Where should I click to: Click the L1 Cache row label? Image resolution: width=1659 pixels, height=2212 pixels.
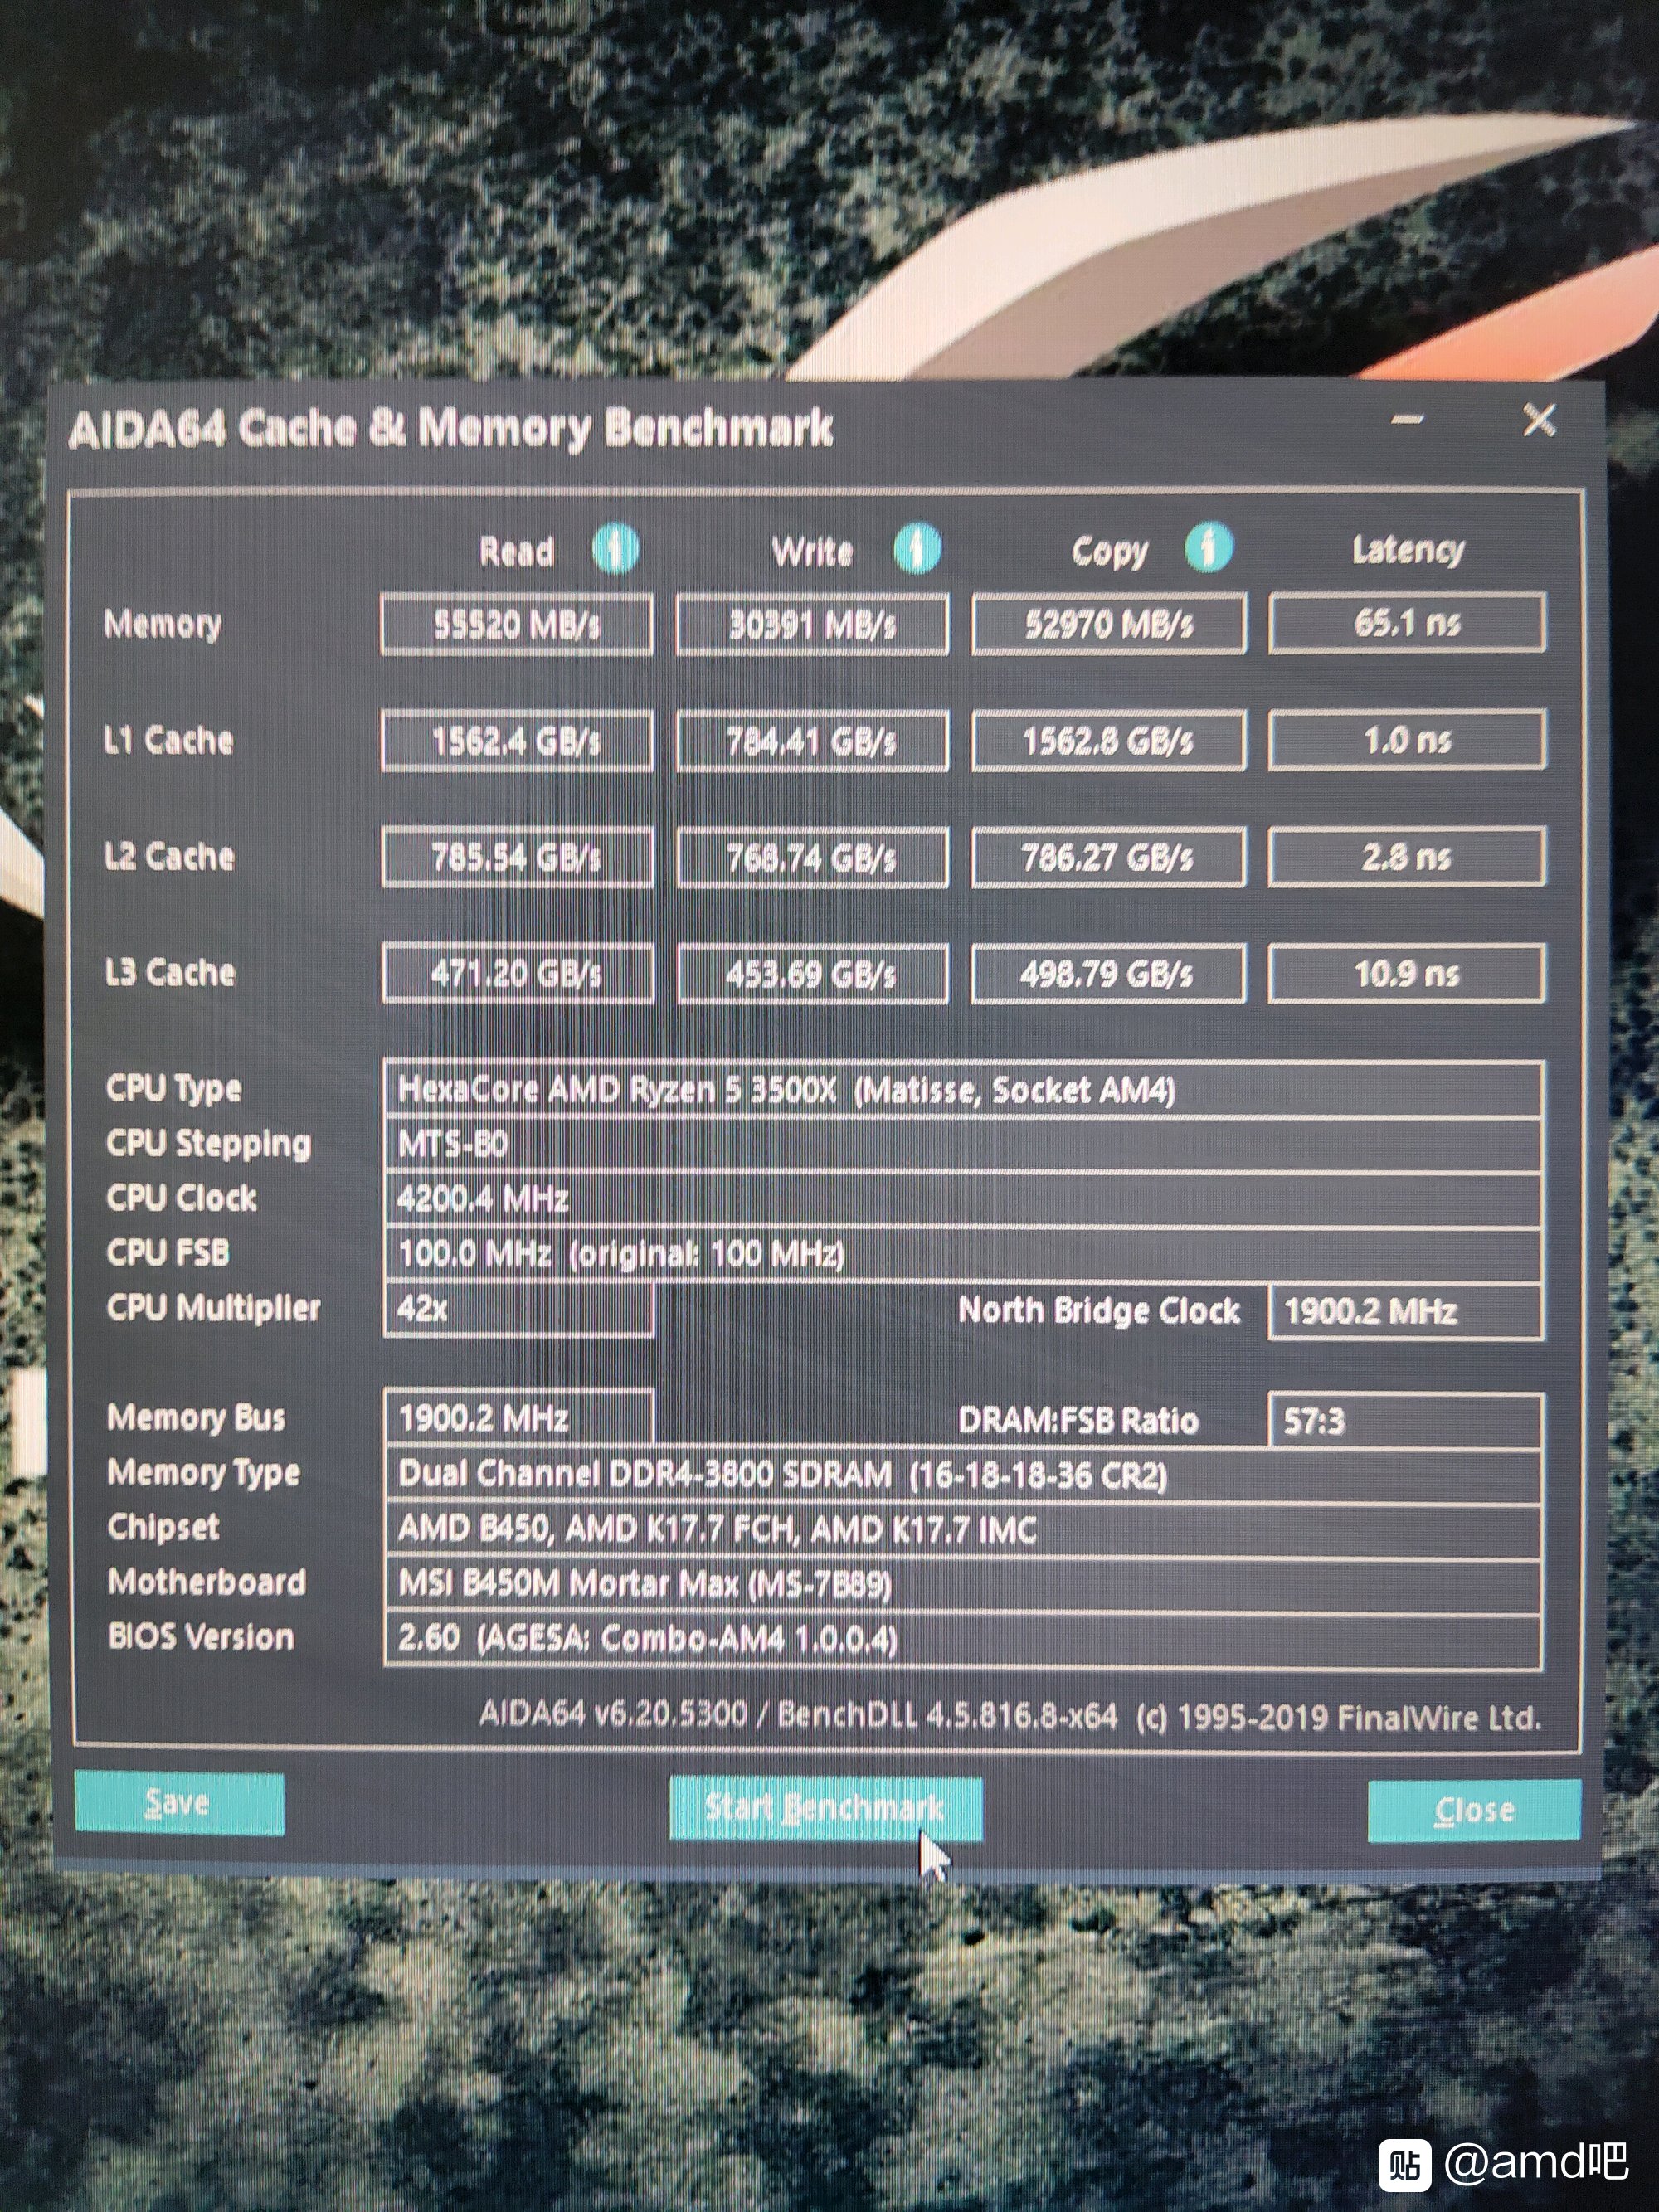[169, 741]
